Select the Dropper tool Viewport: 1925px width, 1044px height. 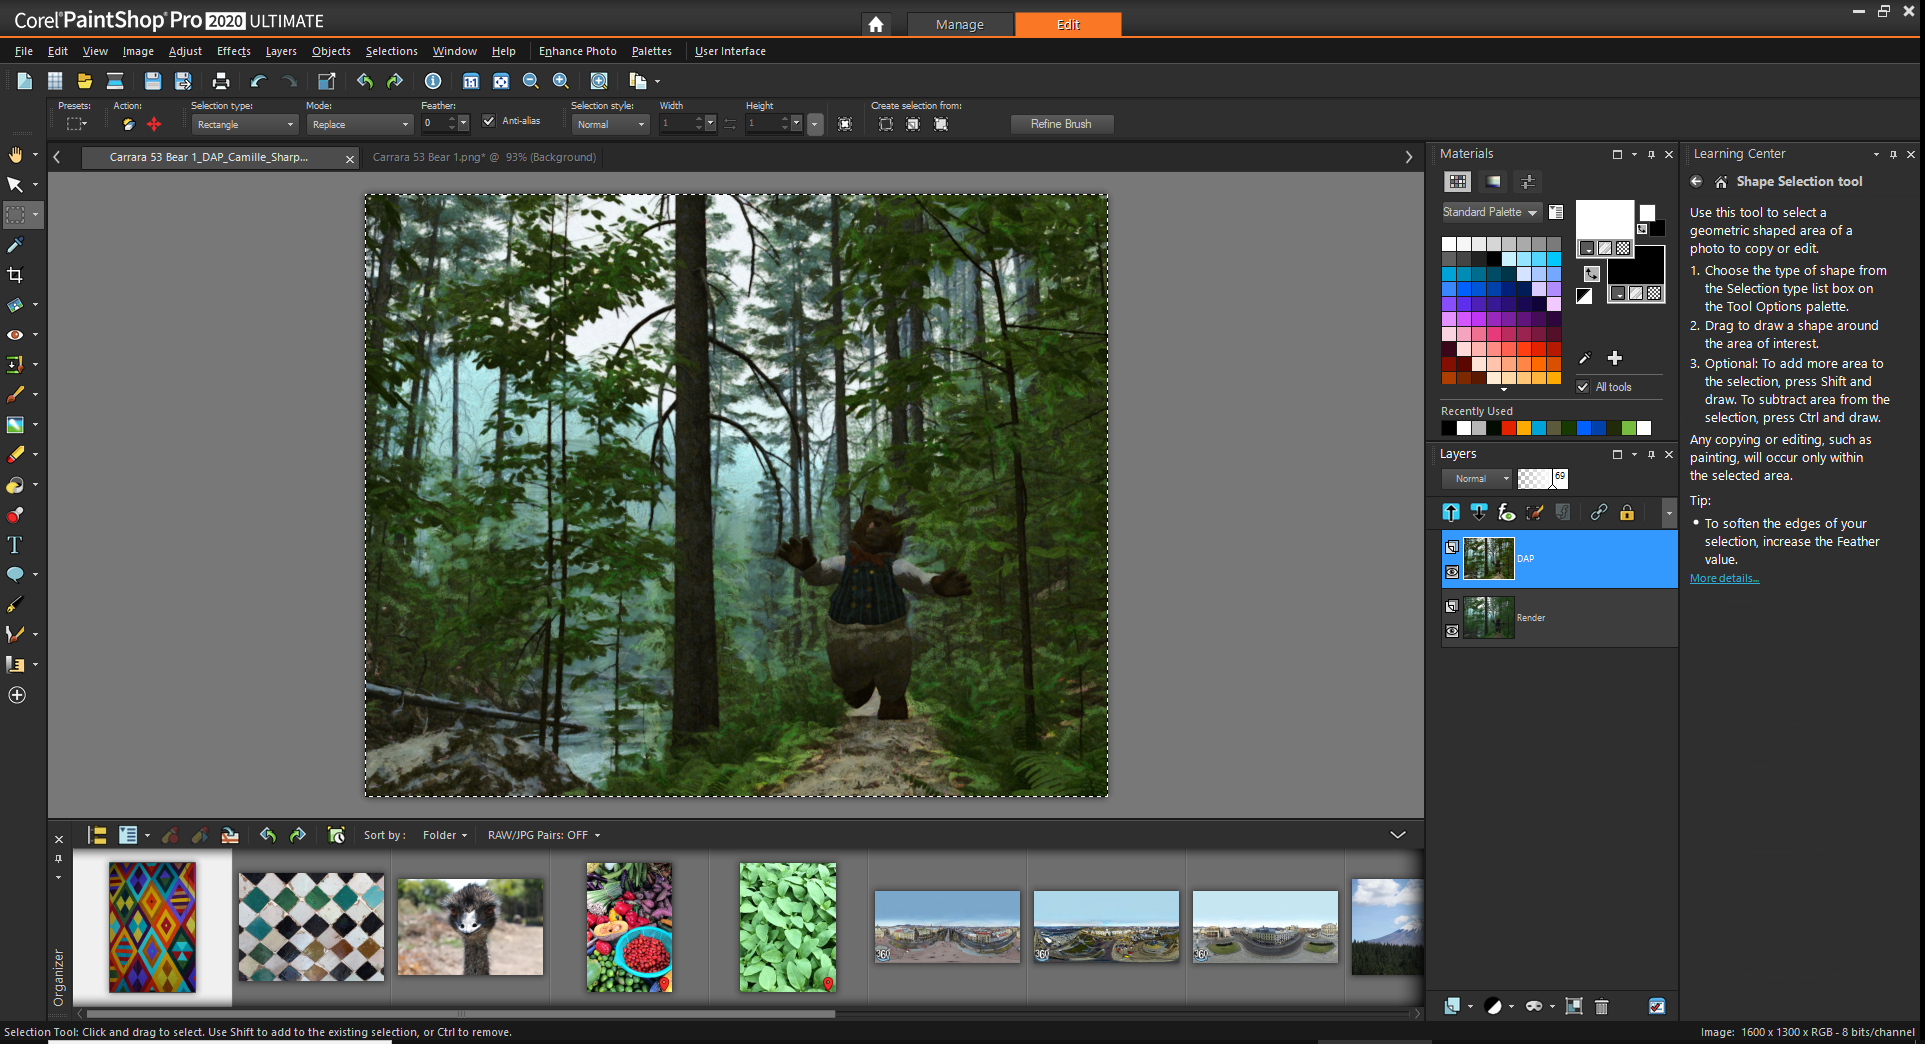(15, 245)
